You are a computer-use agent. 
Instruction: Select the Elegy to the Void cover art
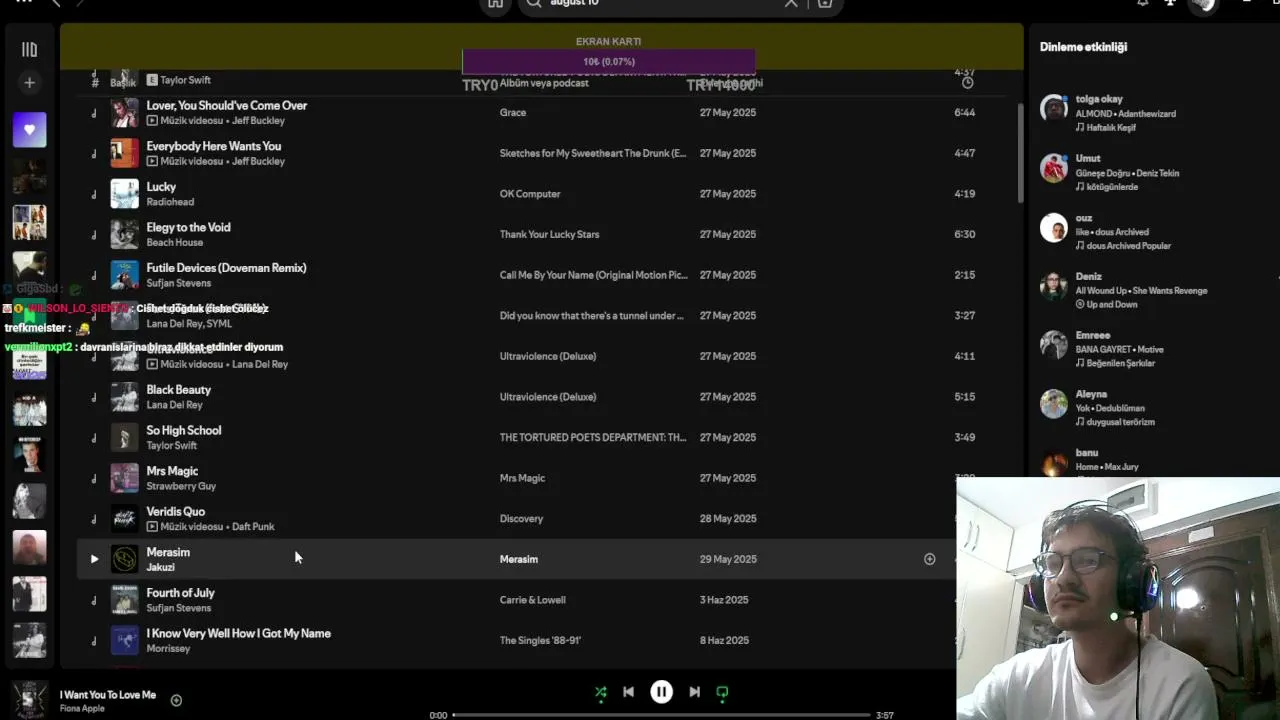124,234
